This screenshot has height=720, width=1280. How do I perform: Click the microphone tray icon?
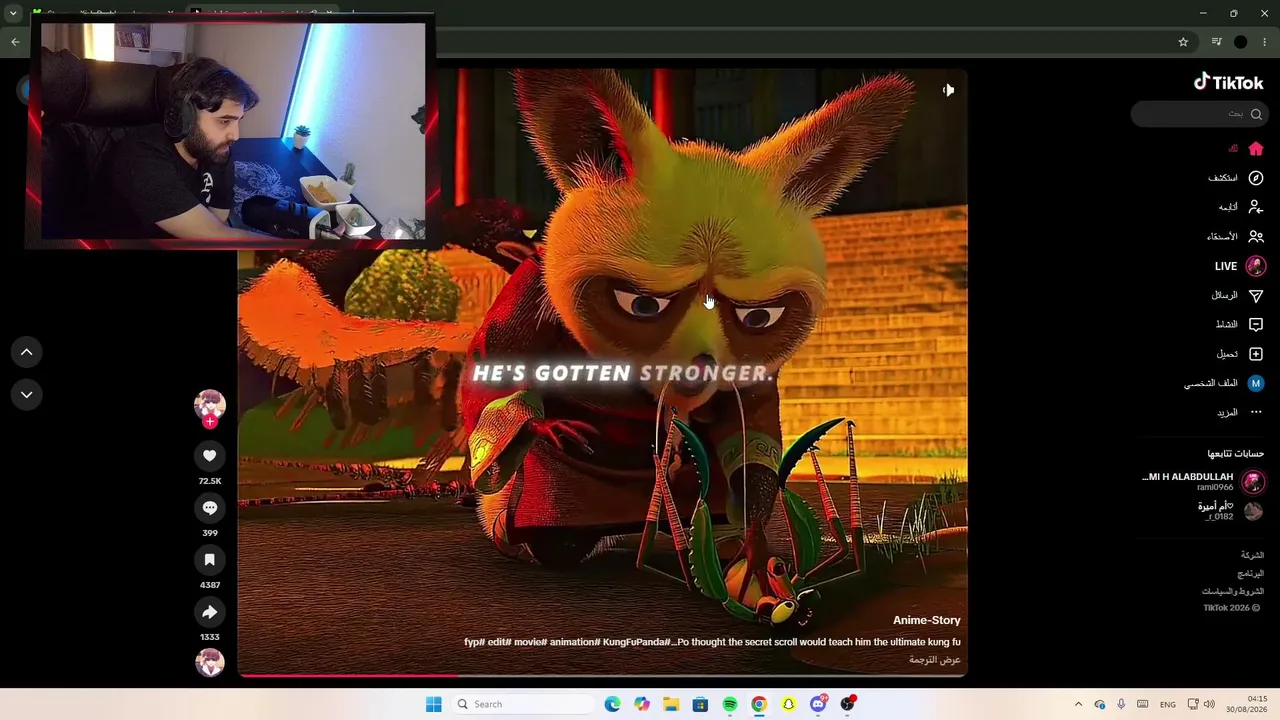point(1121,704)
